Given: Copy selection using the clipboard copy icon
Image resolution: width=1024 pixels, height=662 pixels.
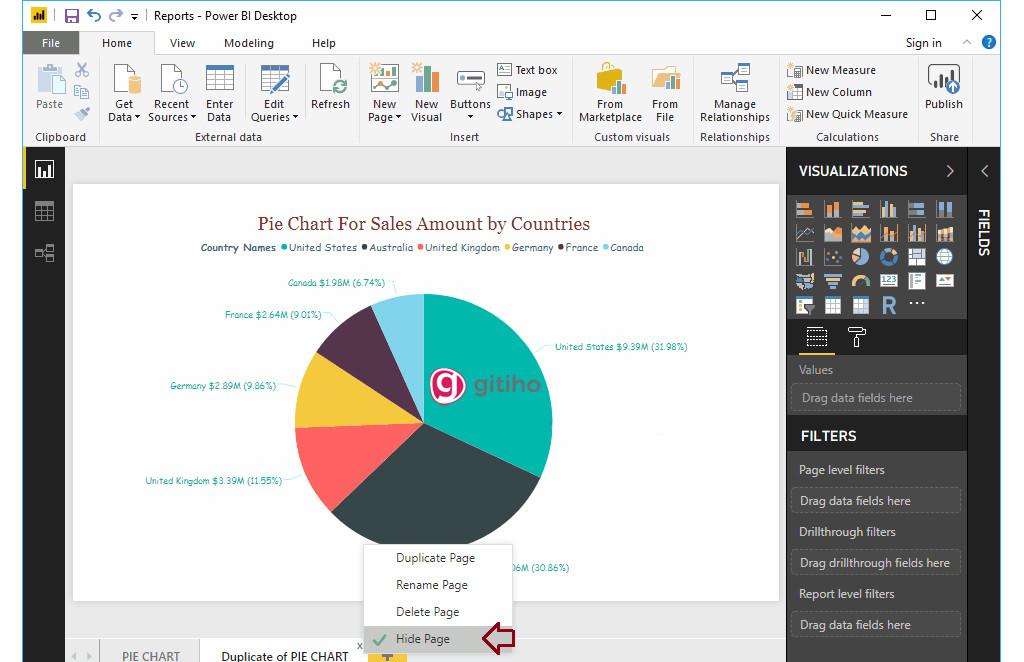Looking at the screenshot, I should [82, 92].
